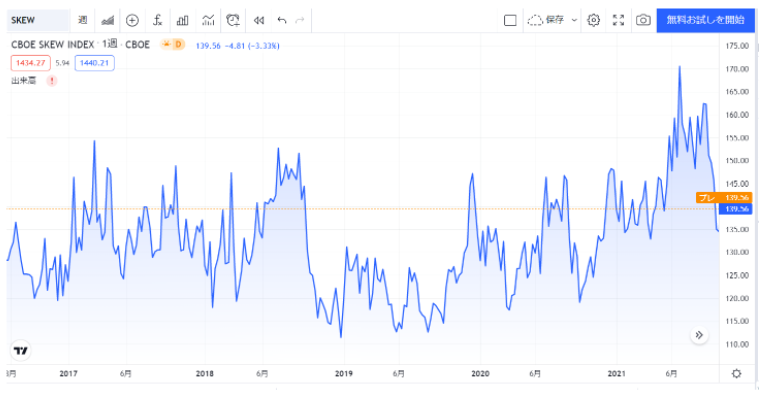Click the 2021 time axis label
766x407 pixels.
pyautogui.click(x=617, y=373)
